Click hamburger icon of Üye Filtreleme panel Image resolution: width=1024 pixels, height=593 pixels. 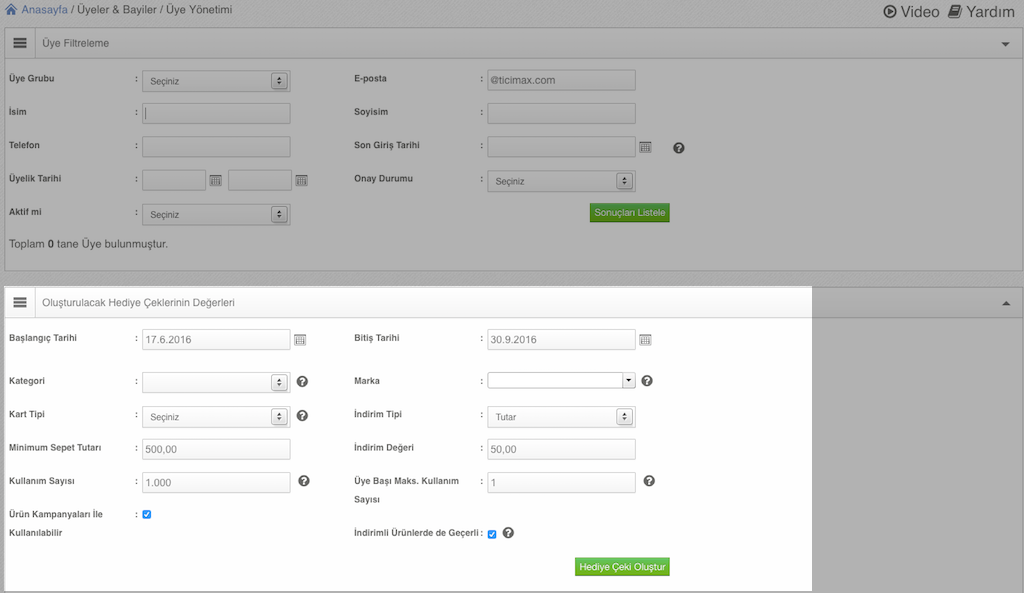[20, 44]
